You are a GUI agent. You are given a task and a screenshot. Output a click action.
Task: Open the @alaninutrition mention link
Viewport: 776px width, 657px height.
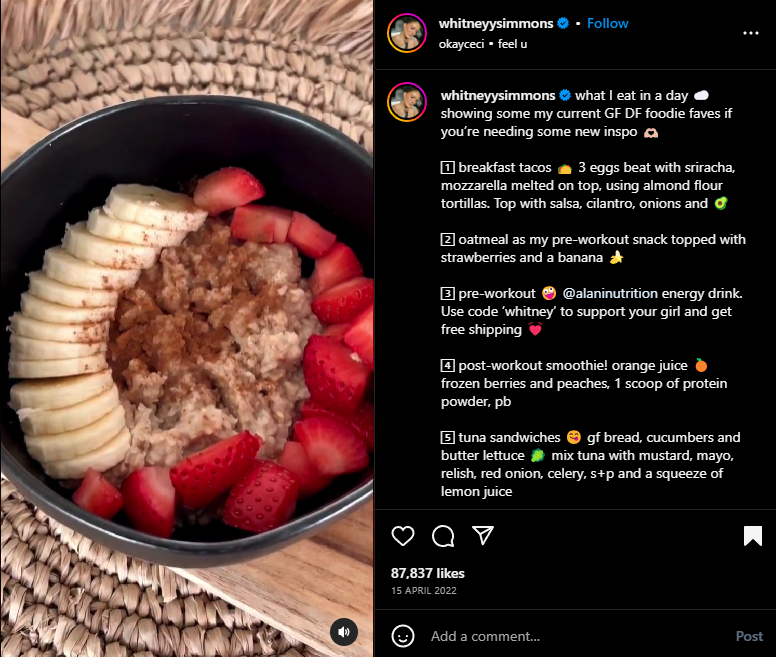point(610,293)
